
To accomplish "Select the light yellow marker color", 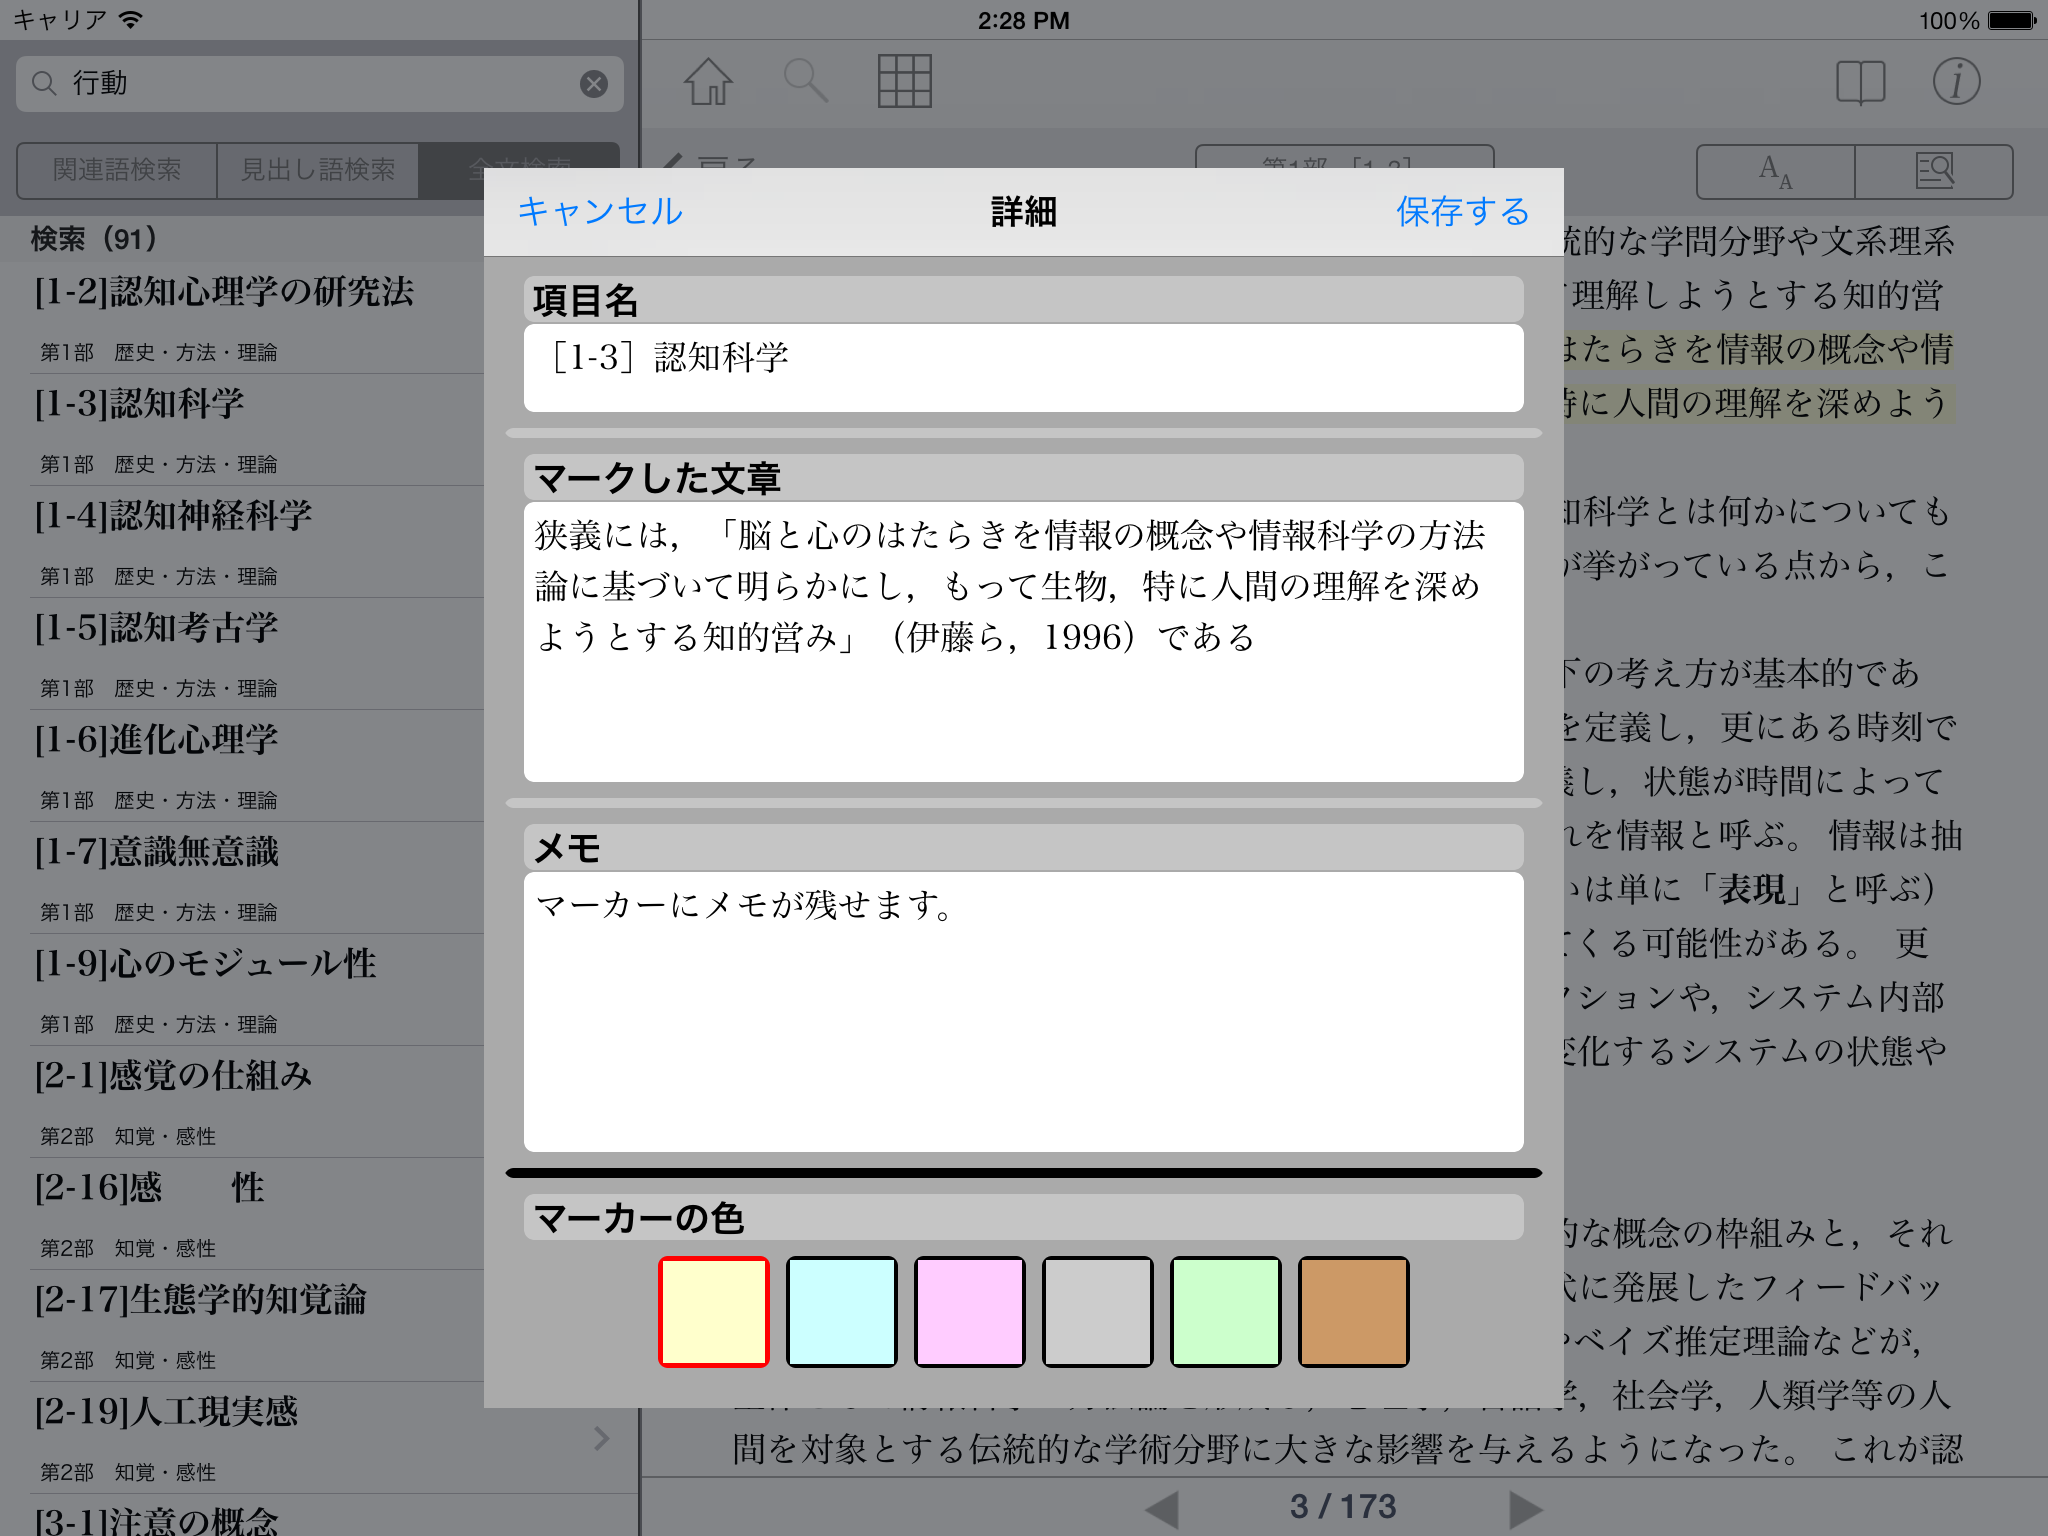I will click(x=714, y=1312).
